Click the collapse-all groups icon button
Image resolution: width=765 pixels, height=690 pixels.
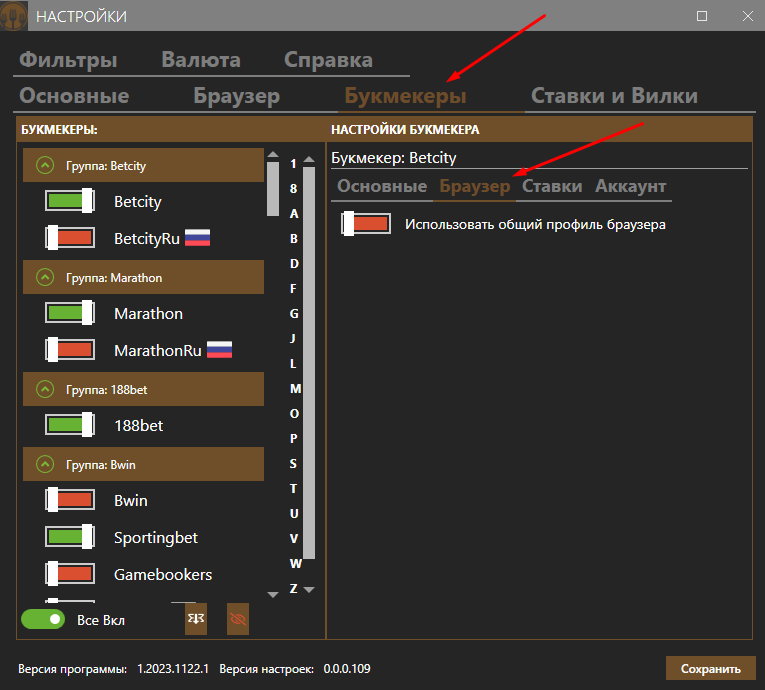[x=196, y=619]
